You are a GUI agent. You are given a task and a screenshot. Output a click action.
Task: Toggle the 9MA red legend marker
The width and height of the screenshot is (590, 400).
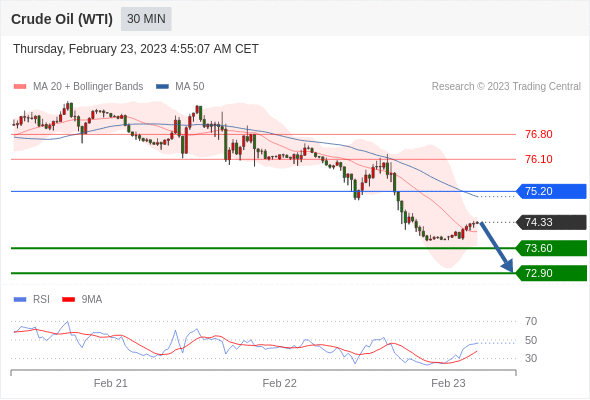[68, 300]
